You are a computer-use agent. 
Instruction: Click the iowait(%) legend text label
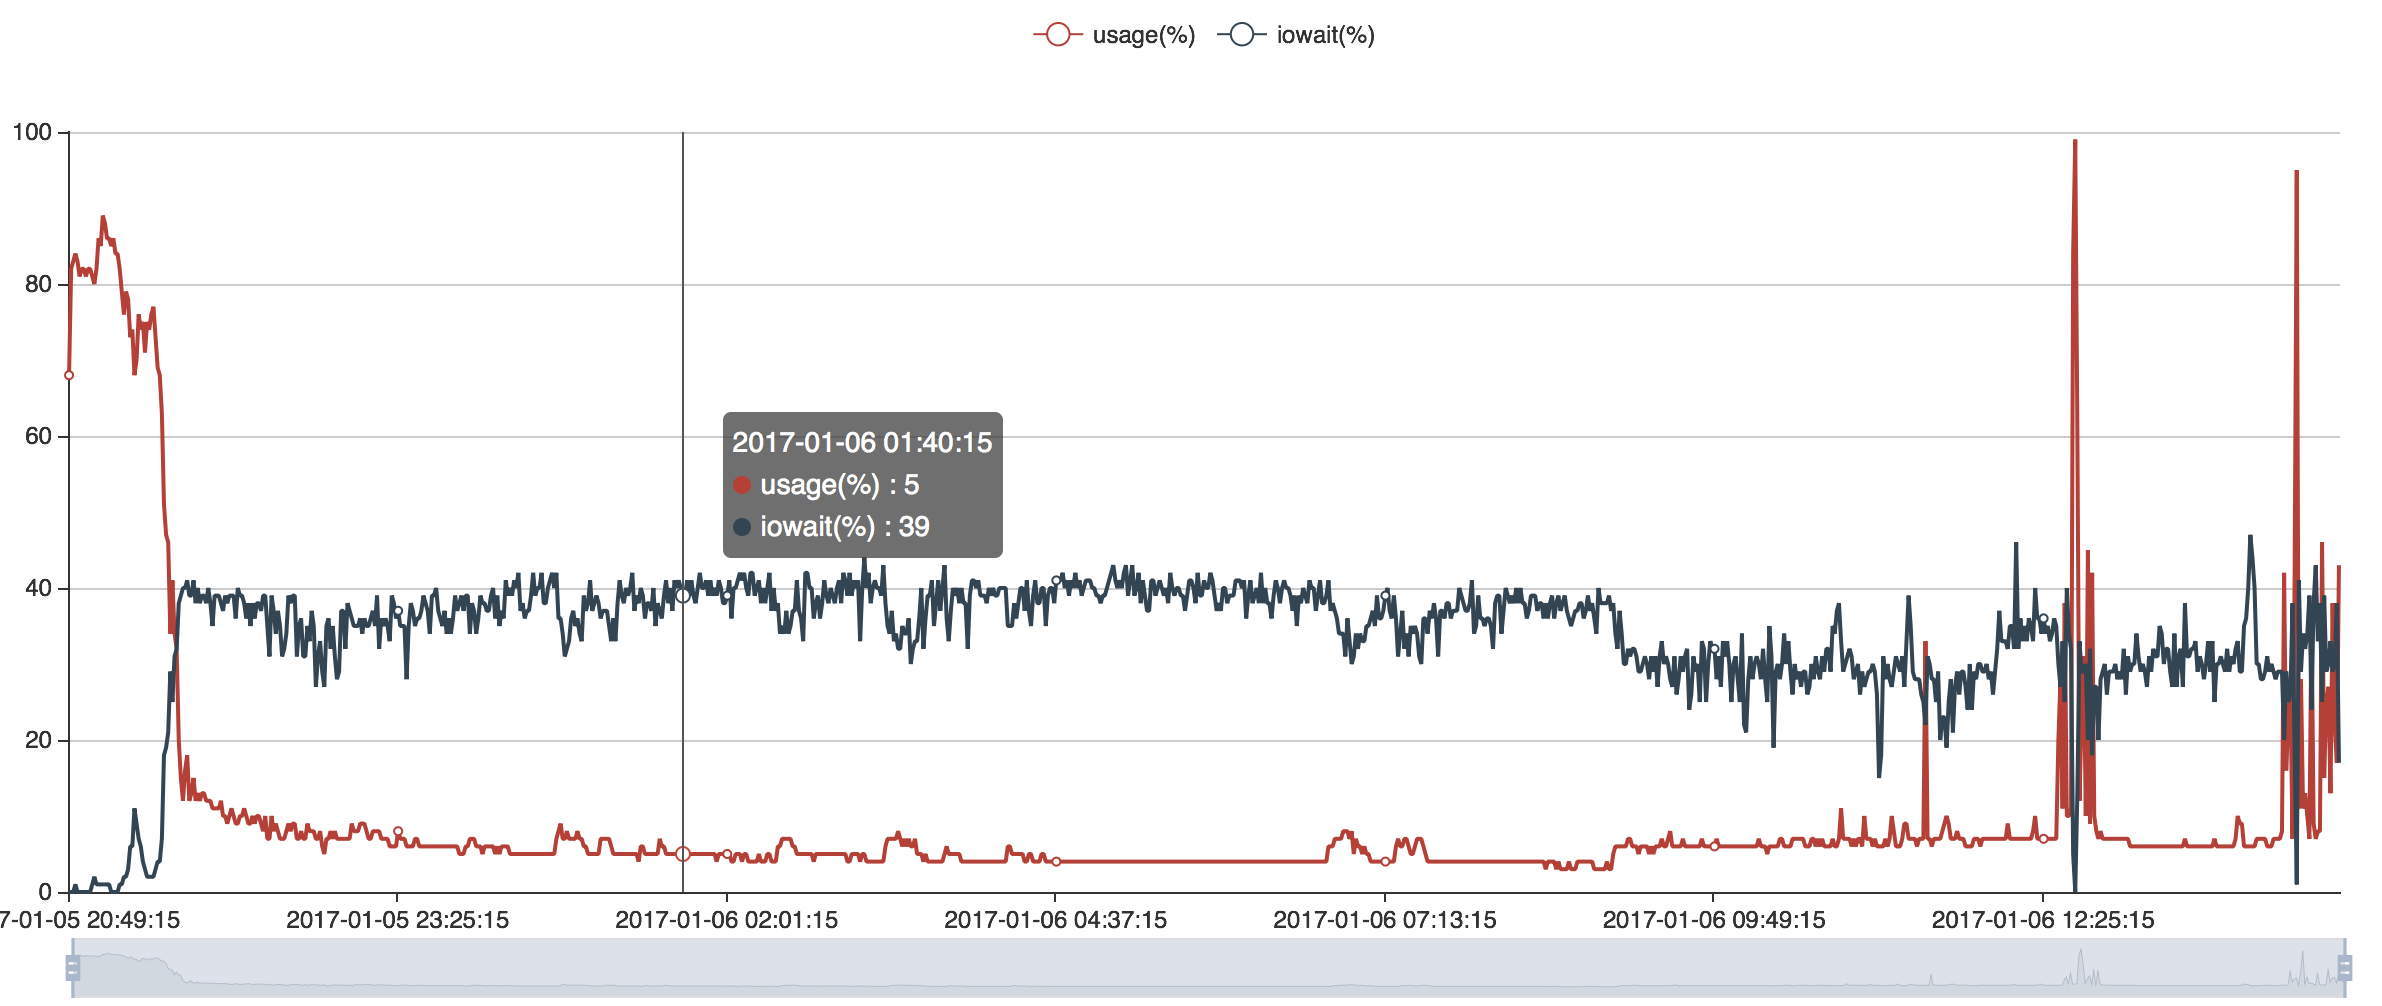[1325, 35]
